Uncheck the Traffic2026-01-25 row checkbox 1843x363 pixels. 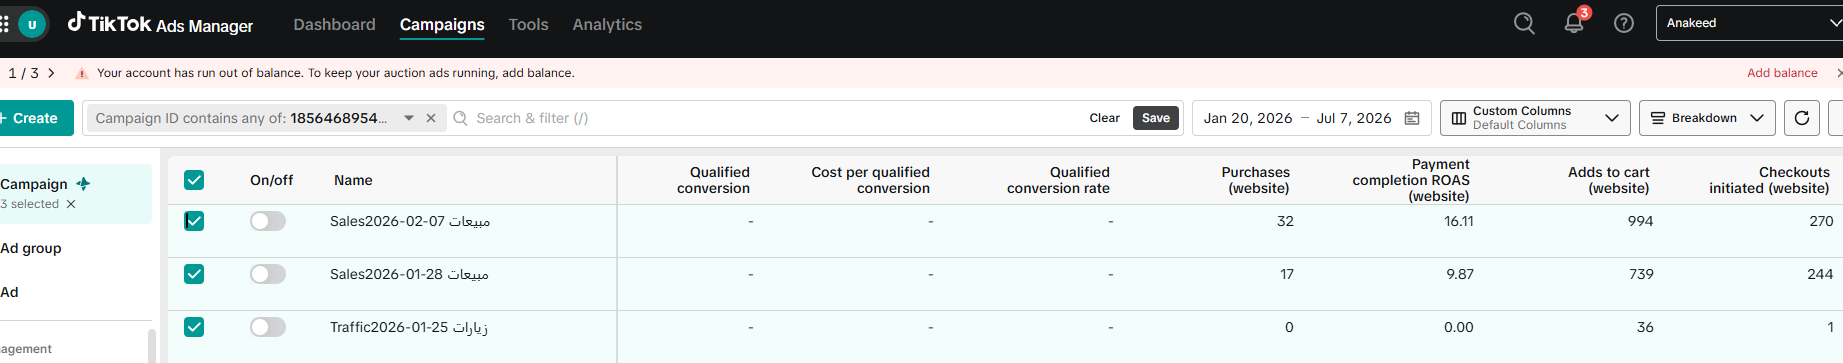[194, 327]
